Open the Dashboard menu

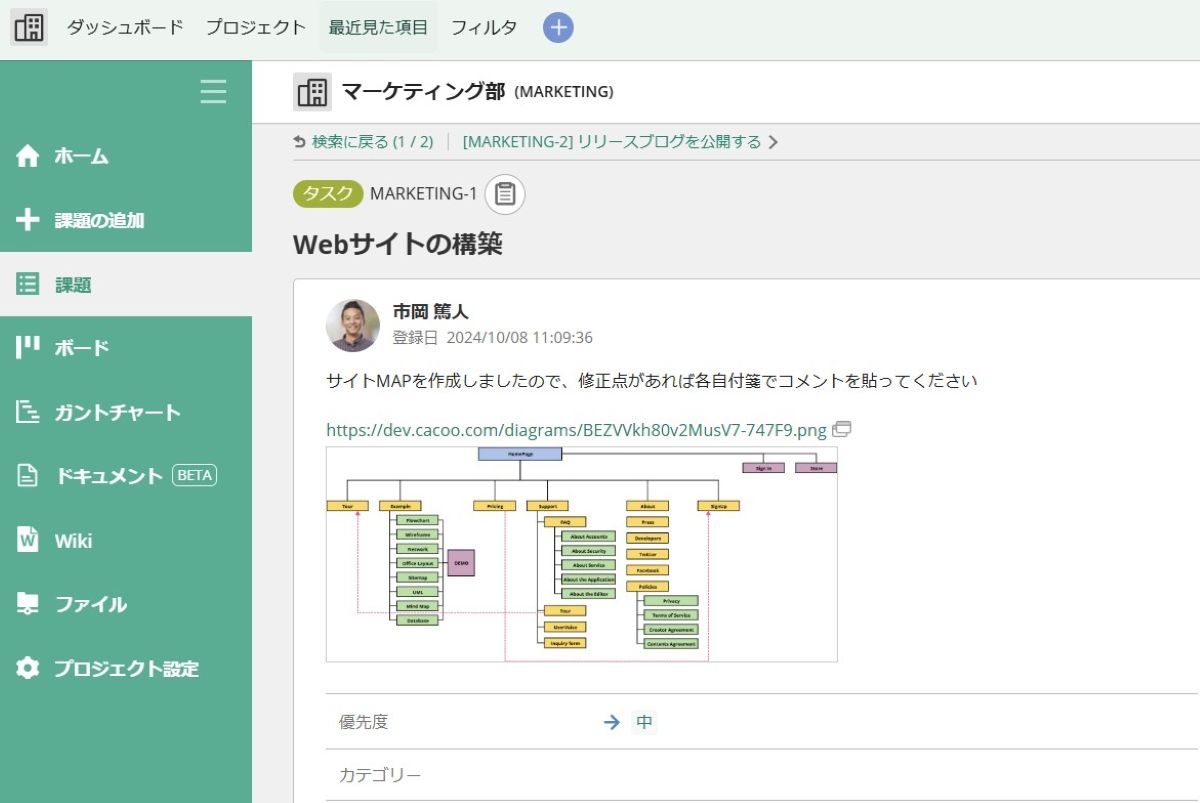click(x=125, y=28)
